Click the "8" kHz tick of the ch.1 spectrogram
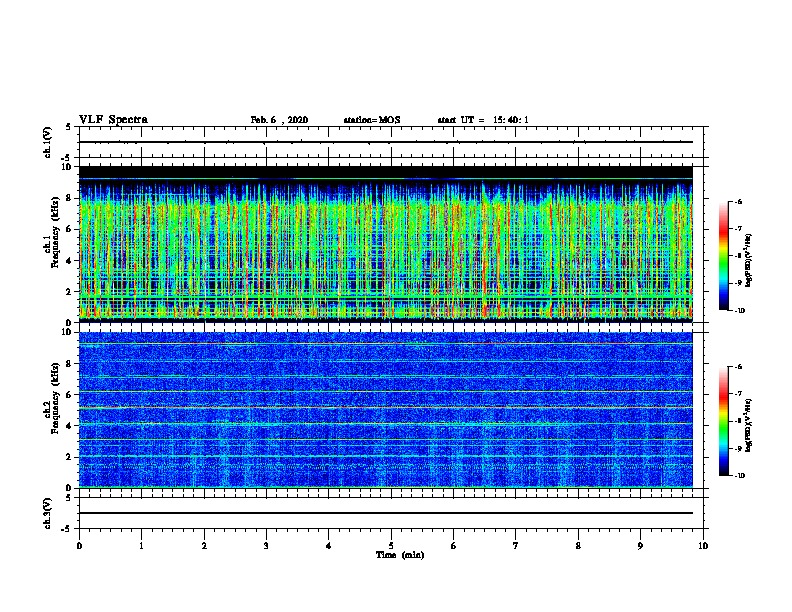Screen dimensions: 792x612 pos(70,198)
